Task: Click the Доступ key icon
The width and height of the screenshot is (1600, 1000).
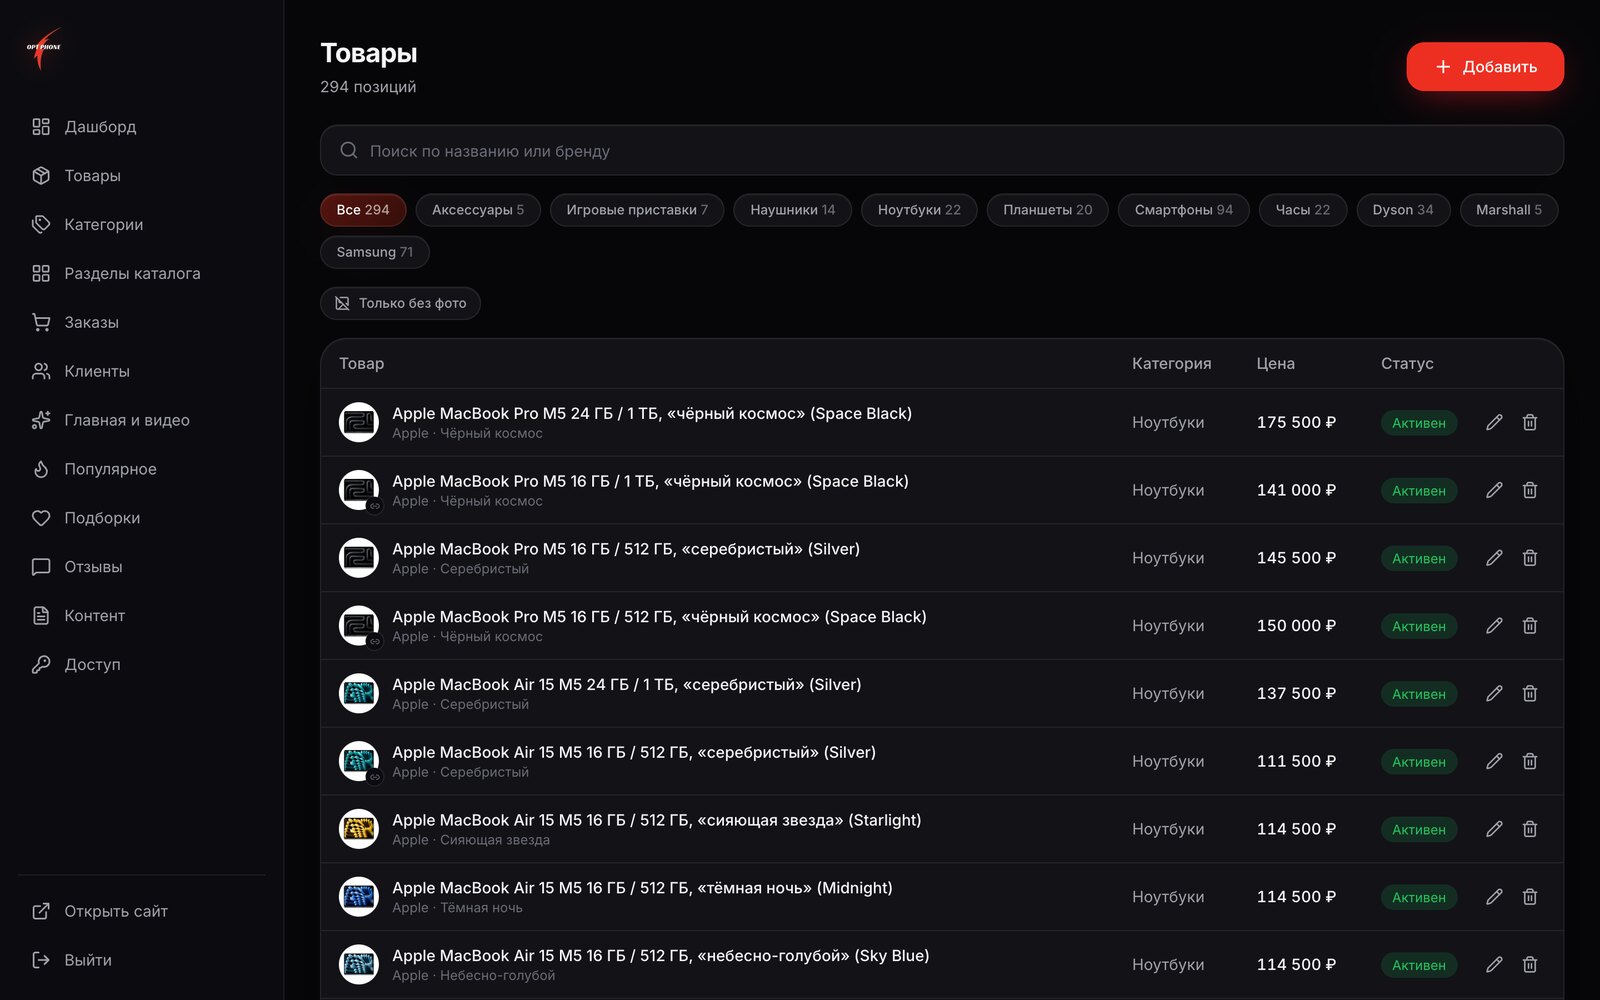Action: click(x=41, y=665)
